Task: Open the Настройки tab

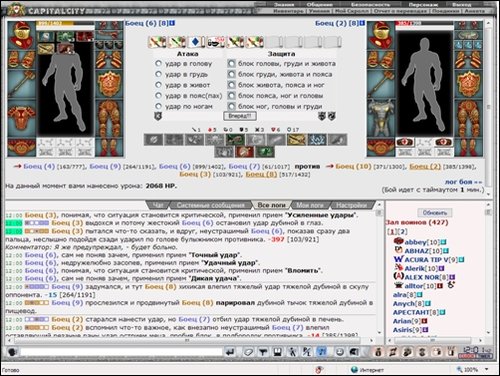Action: pos(352,205)
